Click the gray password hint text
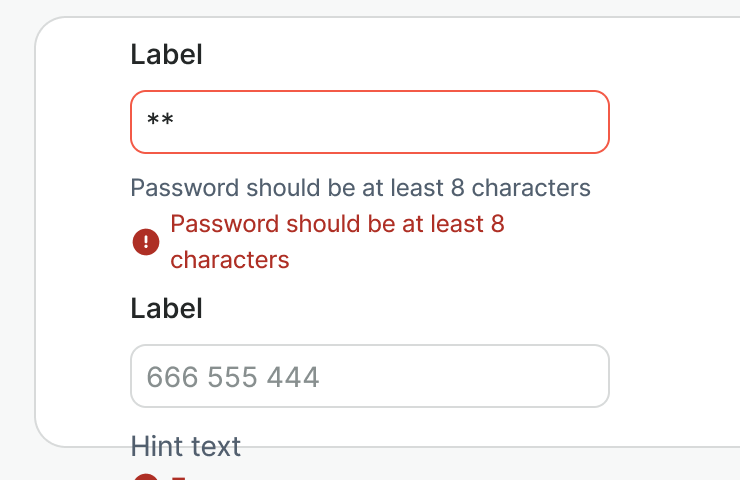 360,188
